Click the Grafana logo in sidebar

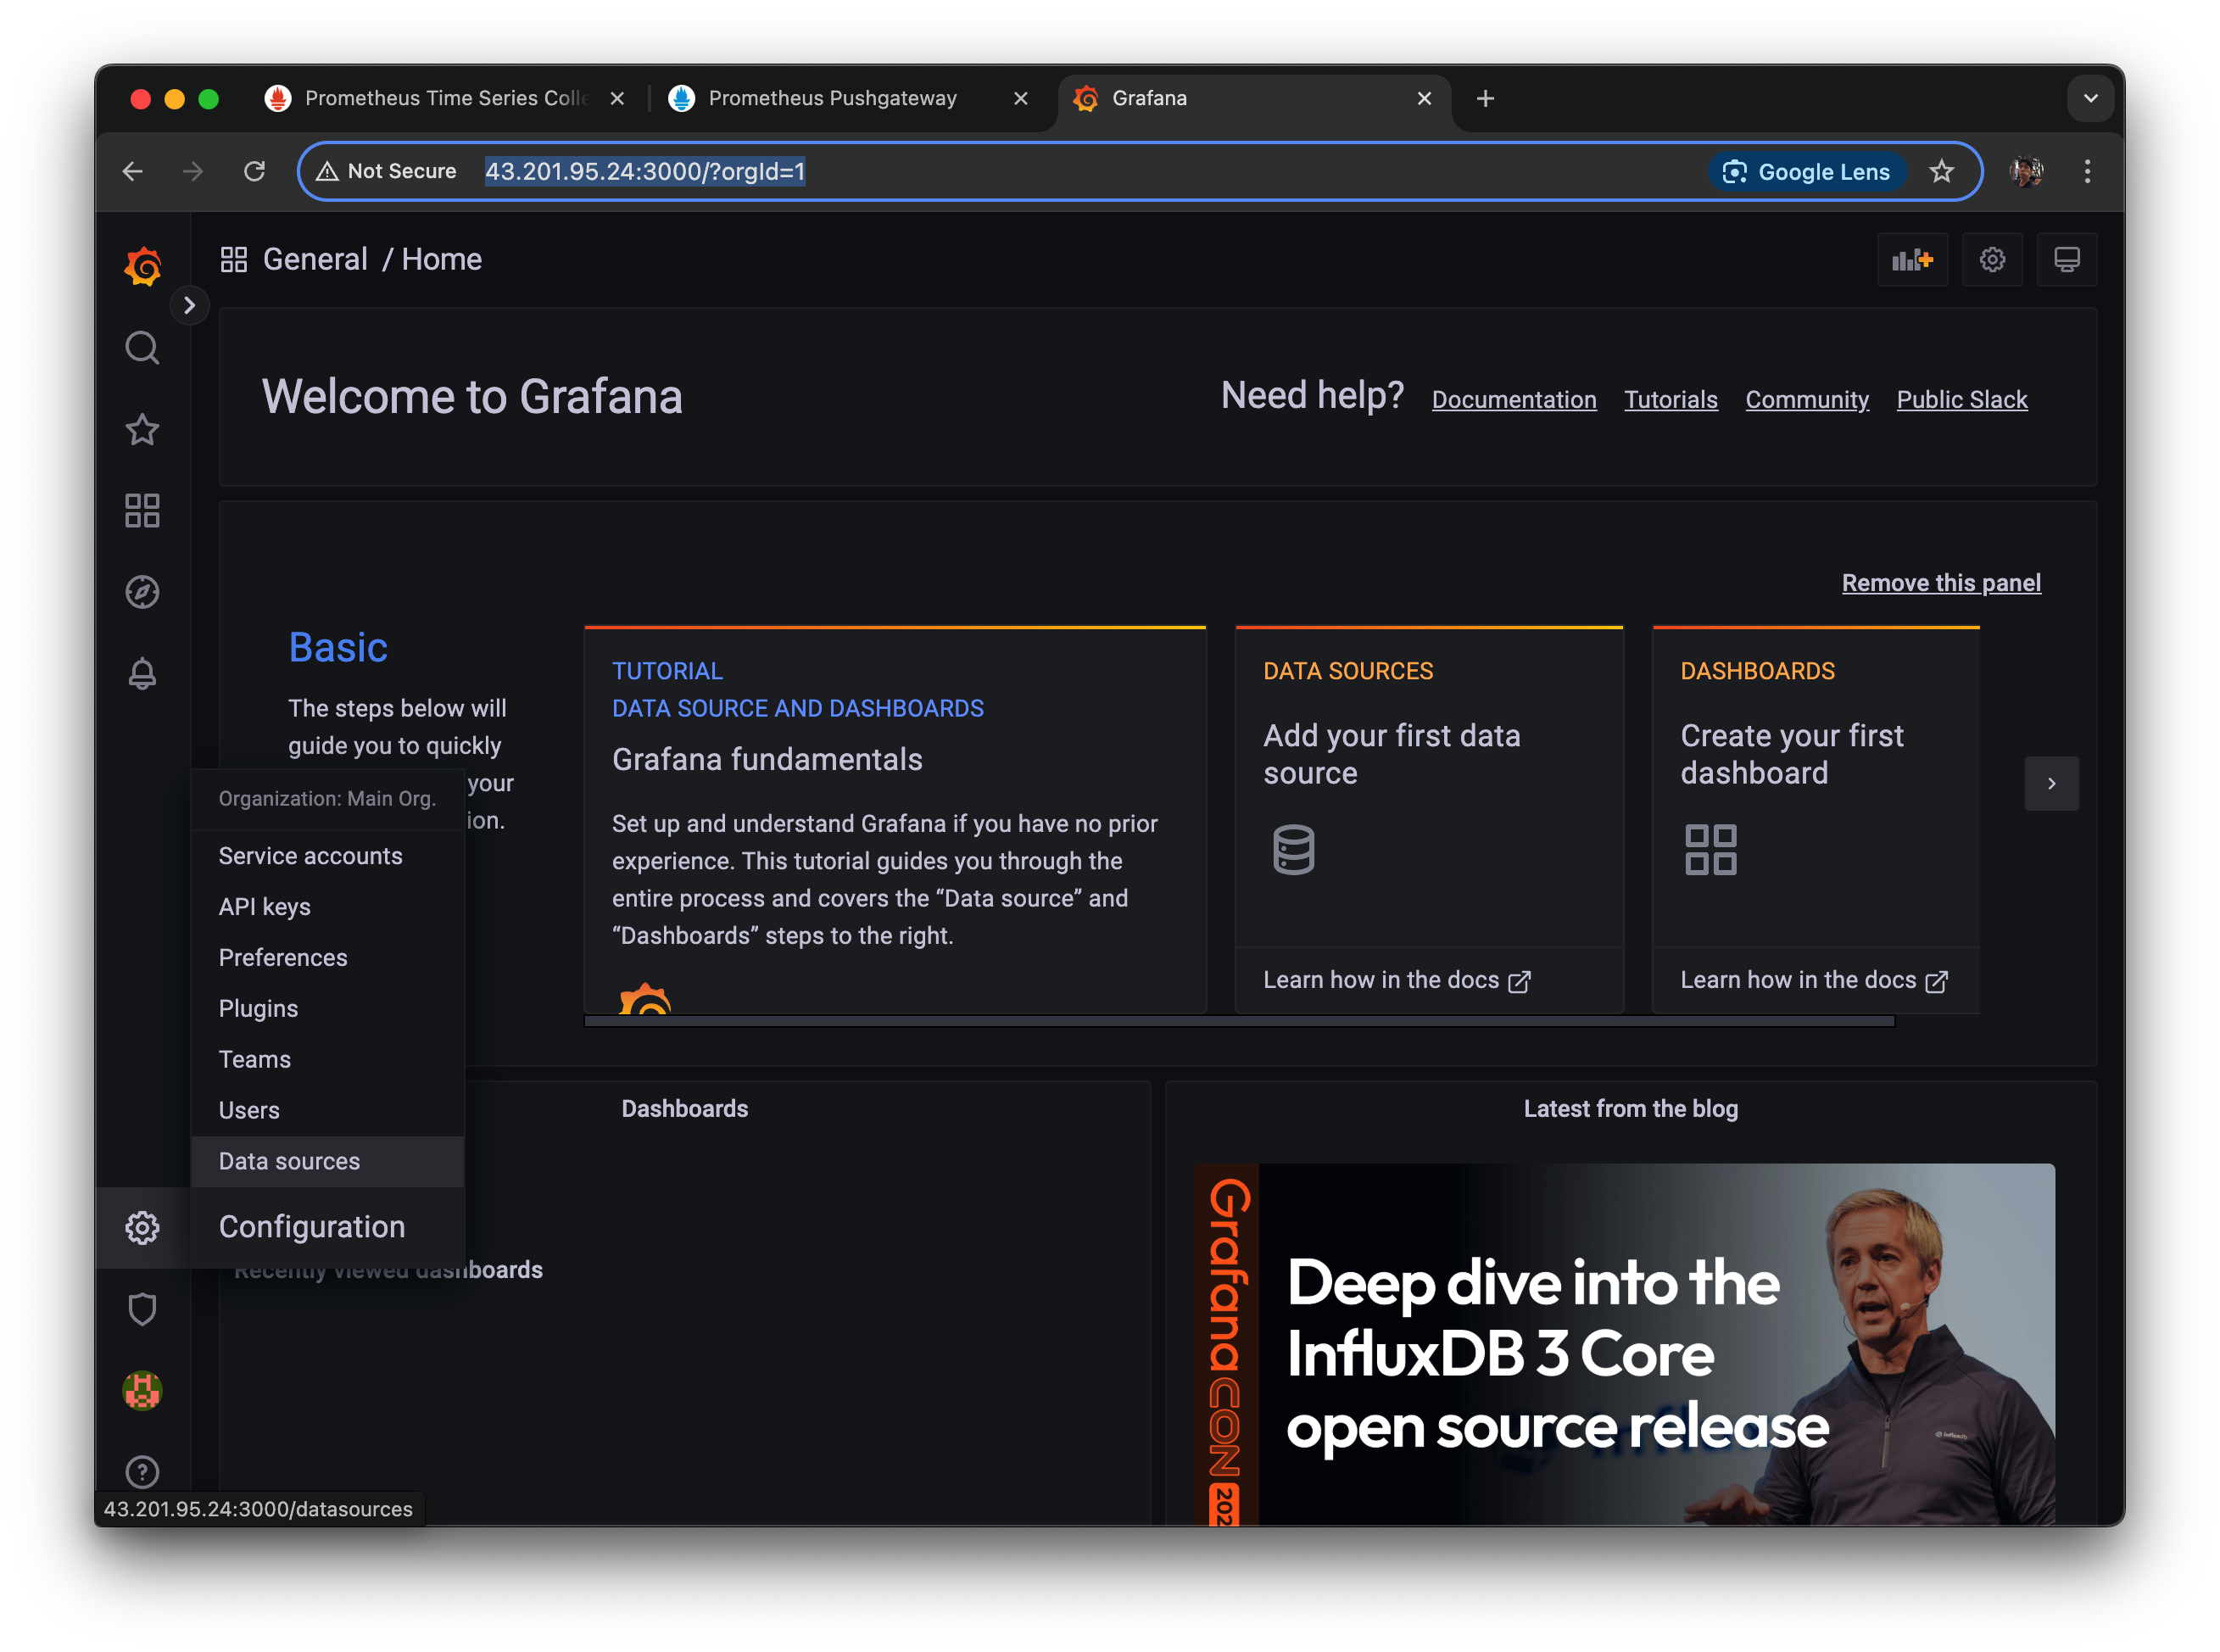pos(142,266)
